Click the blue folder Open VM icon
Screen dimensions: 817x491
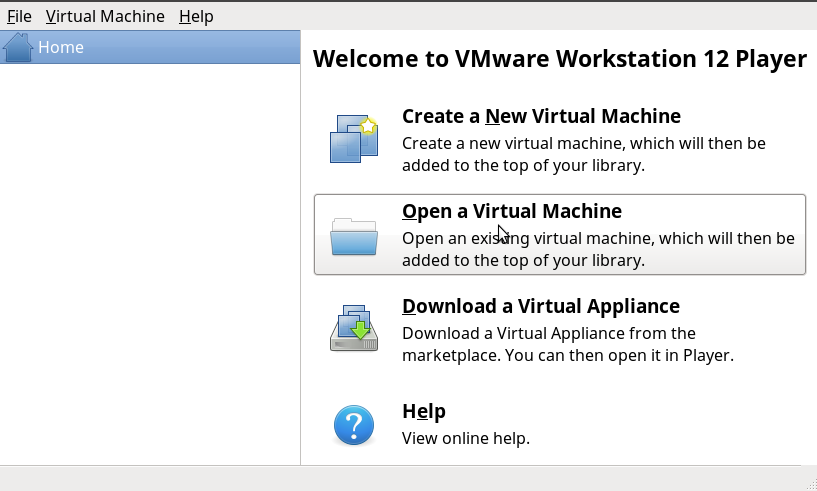354,237
